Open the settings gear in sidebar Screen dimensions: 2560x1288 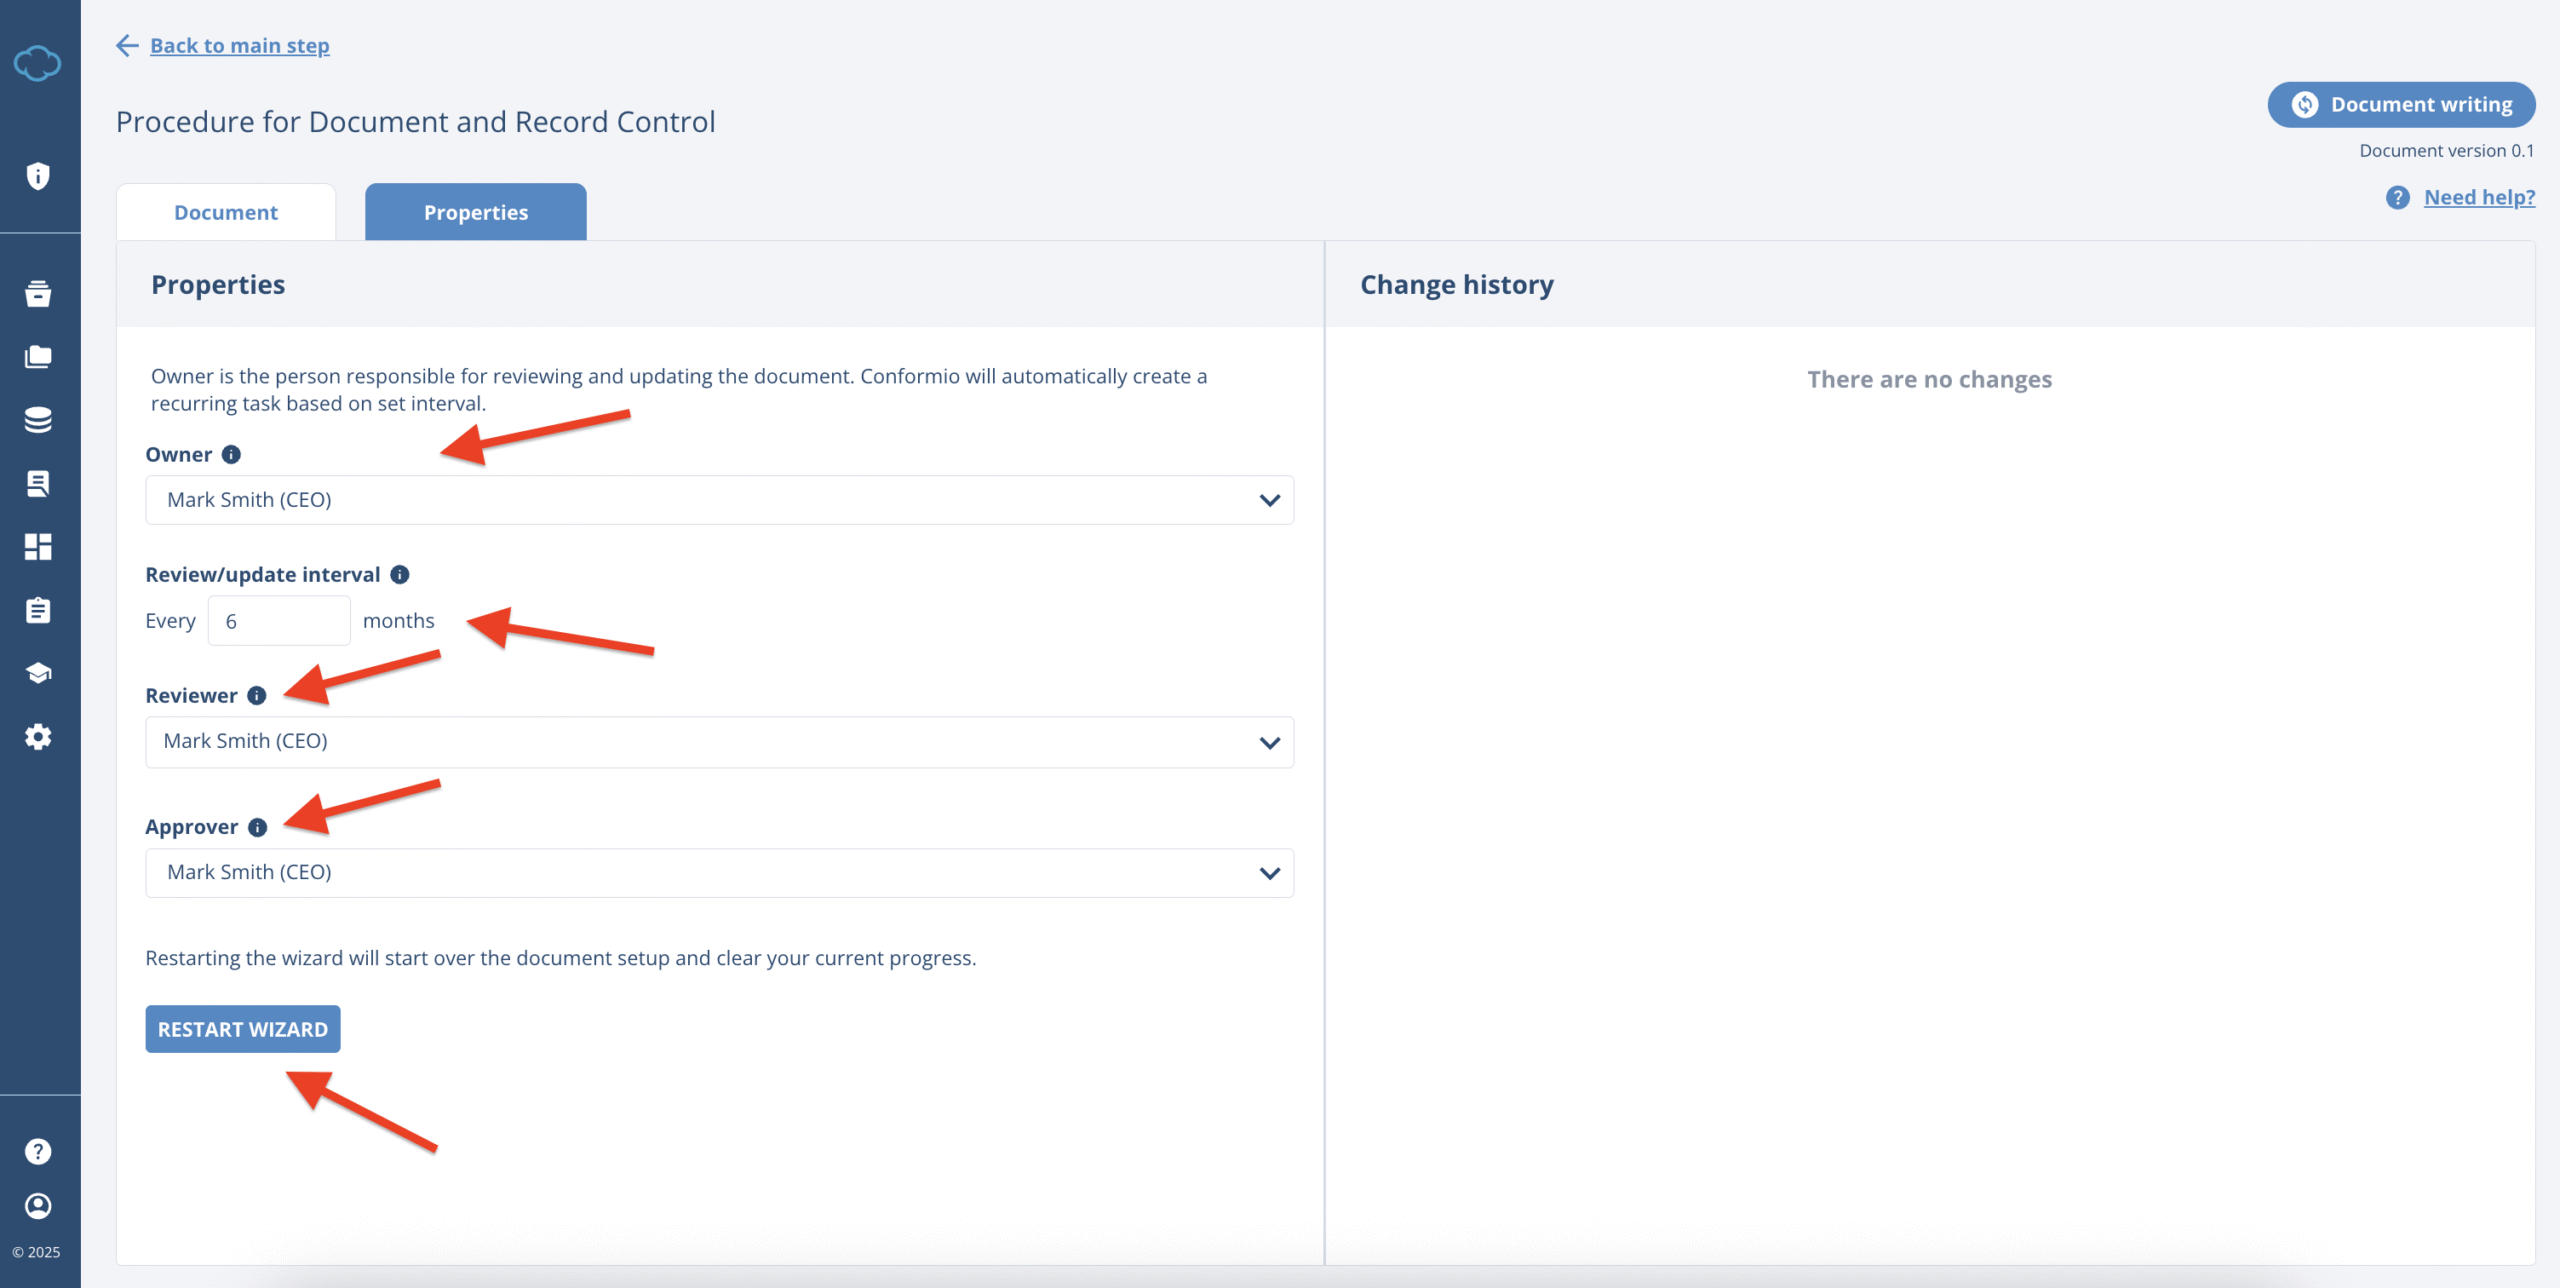(38, 737)
